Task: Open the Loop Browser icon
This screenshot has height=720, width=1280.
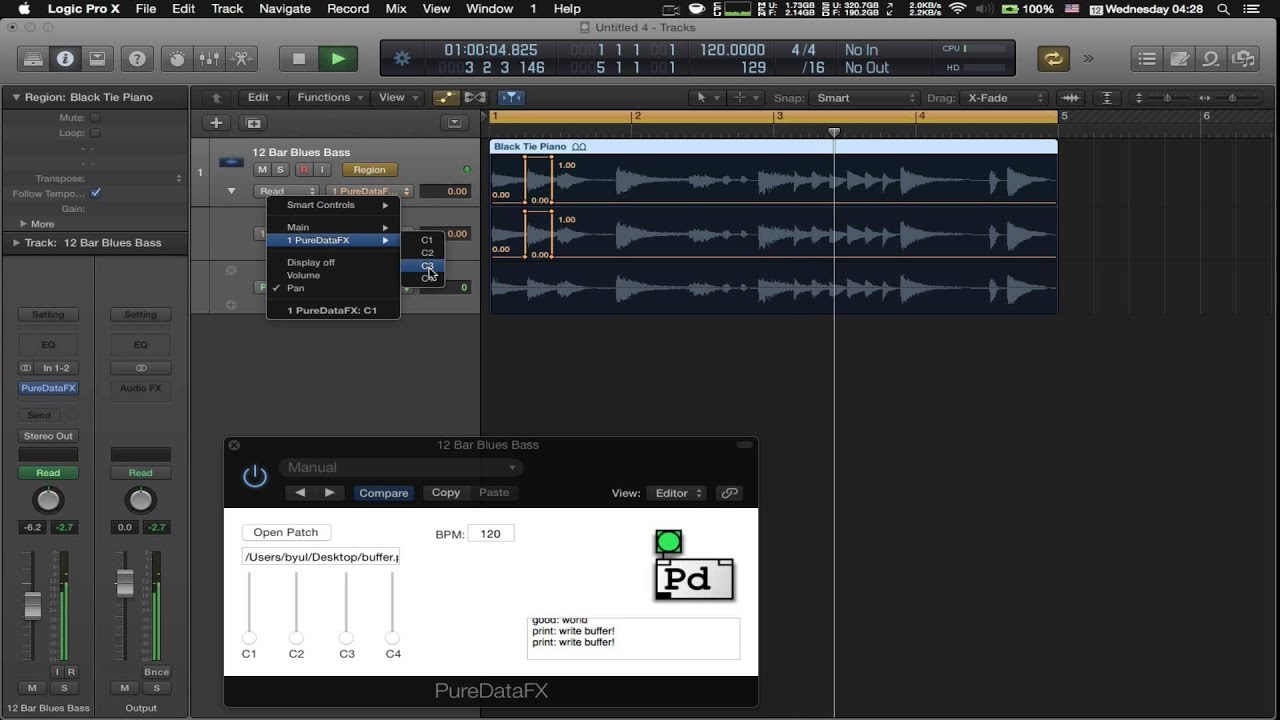Action: click(x=1211, y=58)
